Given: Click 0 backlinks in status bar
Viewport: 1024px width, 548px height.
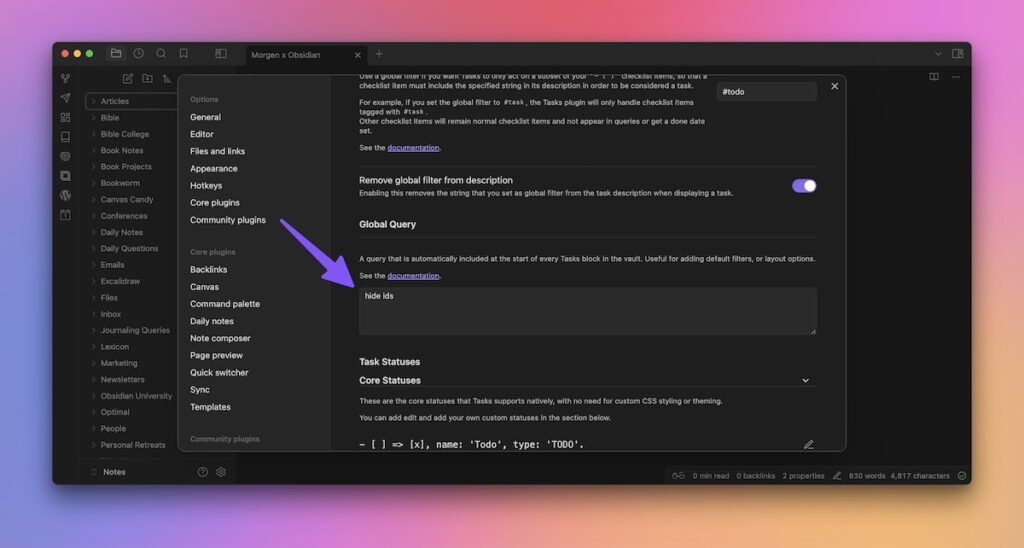Looking at the screenshot, I should [x=756, y=475].
